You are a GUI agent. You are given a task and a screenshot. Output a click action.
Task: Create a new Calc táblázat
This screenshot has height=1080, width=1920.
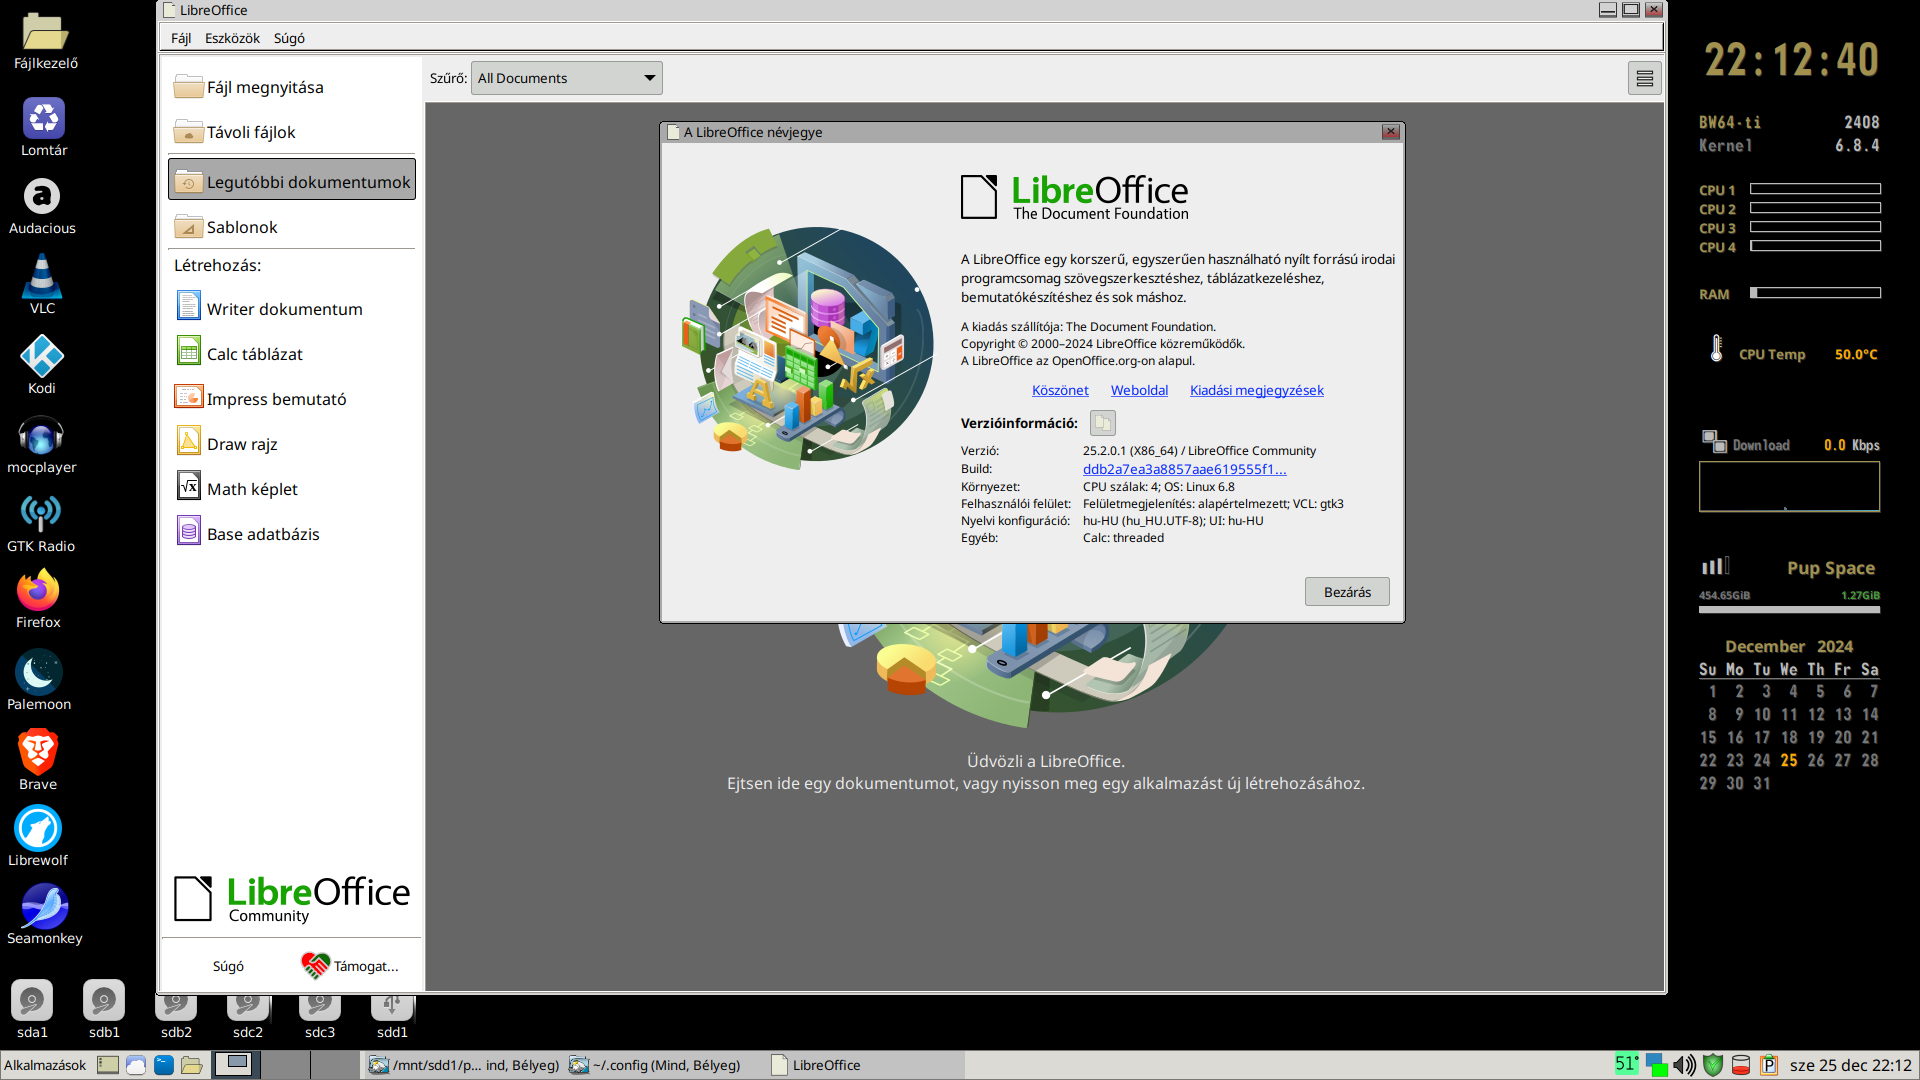tap(291, 354)
